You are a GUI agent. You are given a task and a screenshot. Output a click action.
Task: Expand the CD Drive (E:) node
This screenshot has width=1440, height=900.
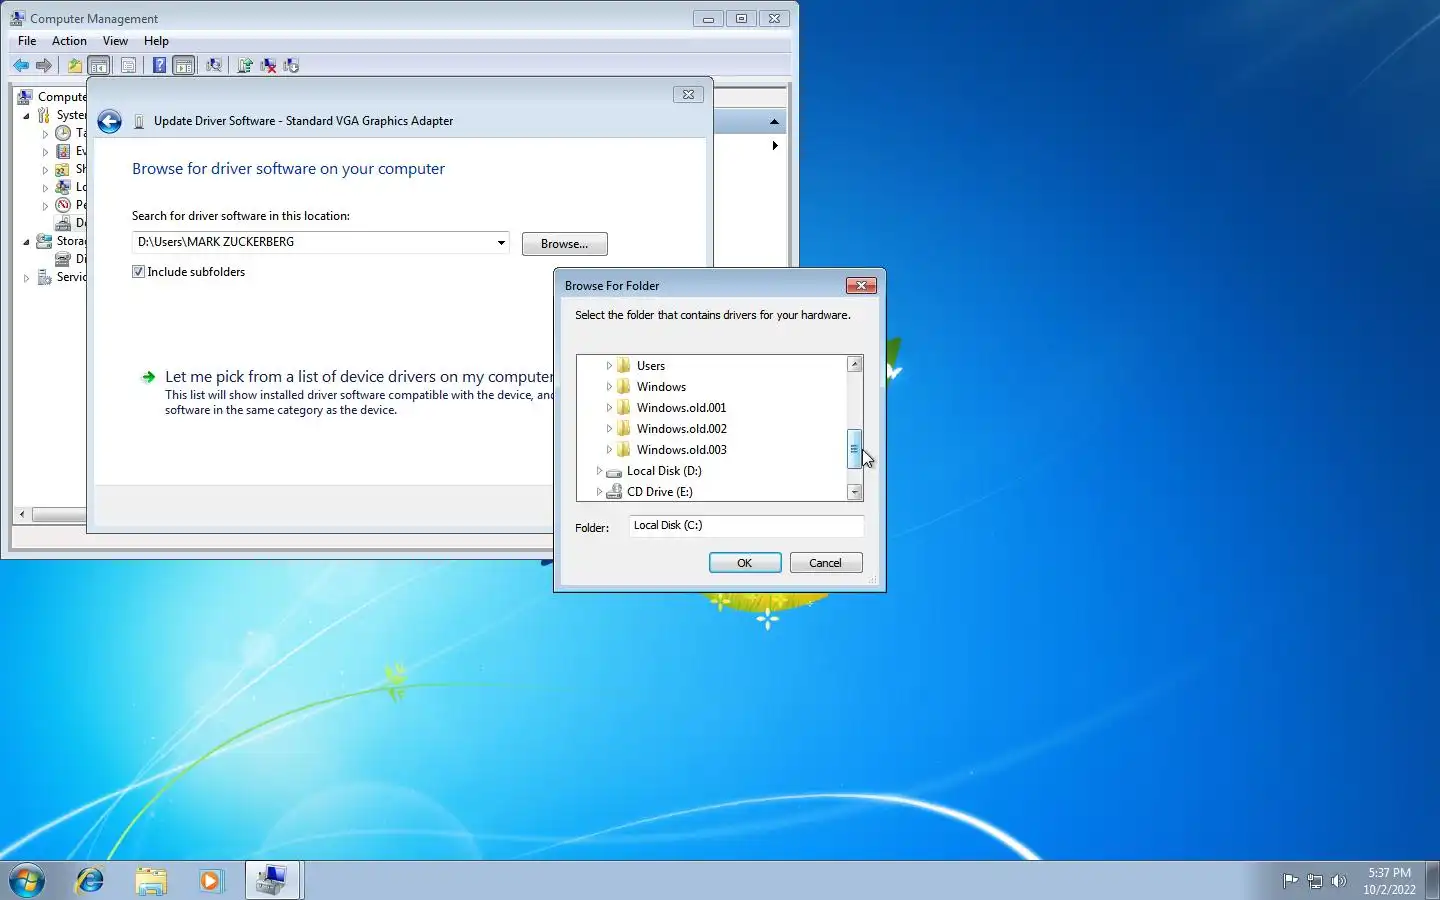599,492
